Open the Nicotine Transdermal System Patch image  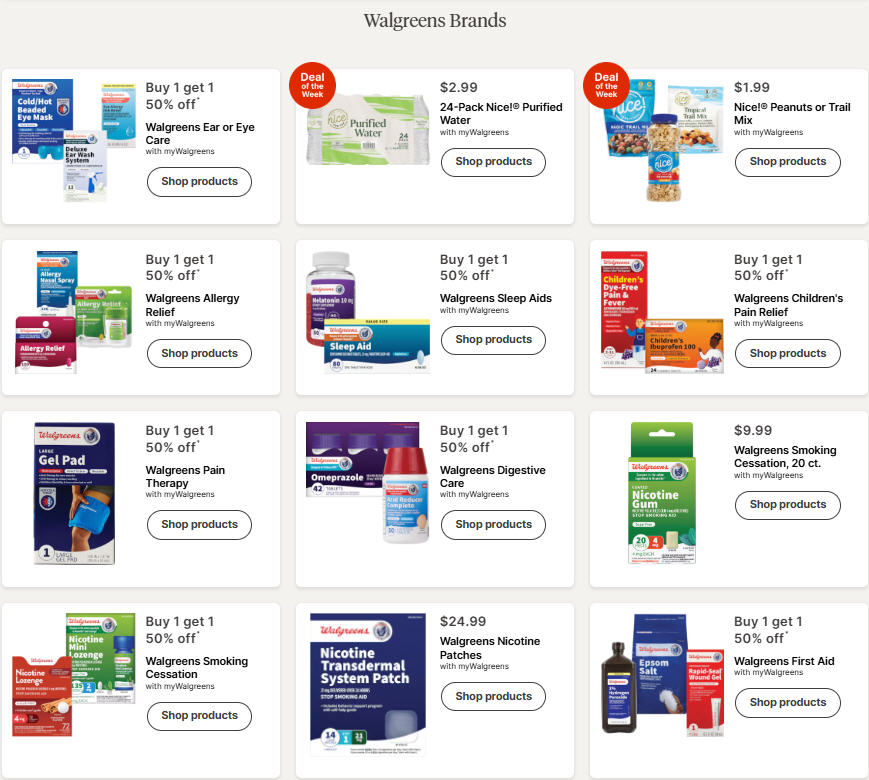click(x=368, y=685)
